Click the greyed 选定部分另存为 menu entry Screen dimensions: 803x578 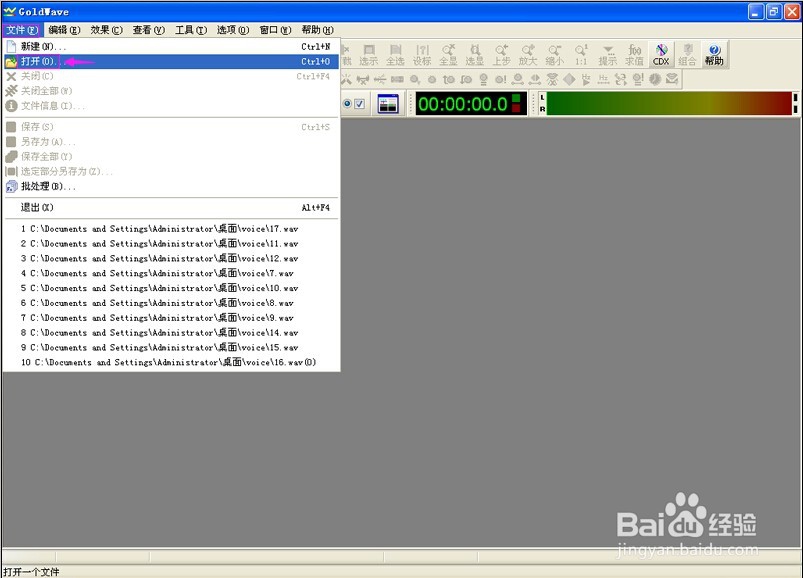tap(171, 171)
